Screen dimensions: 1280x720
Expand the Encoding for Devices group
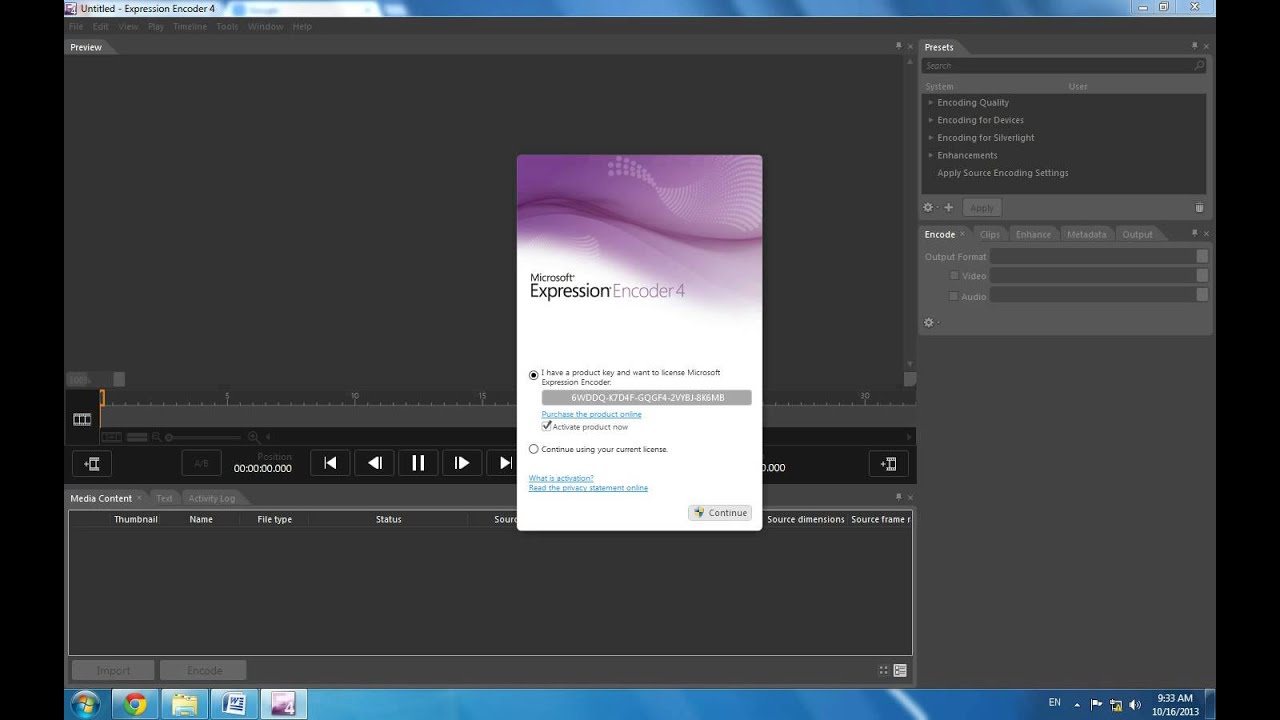(x=930, y=120)
